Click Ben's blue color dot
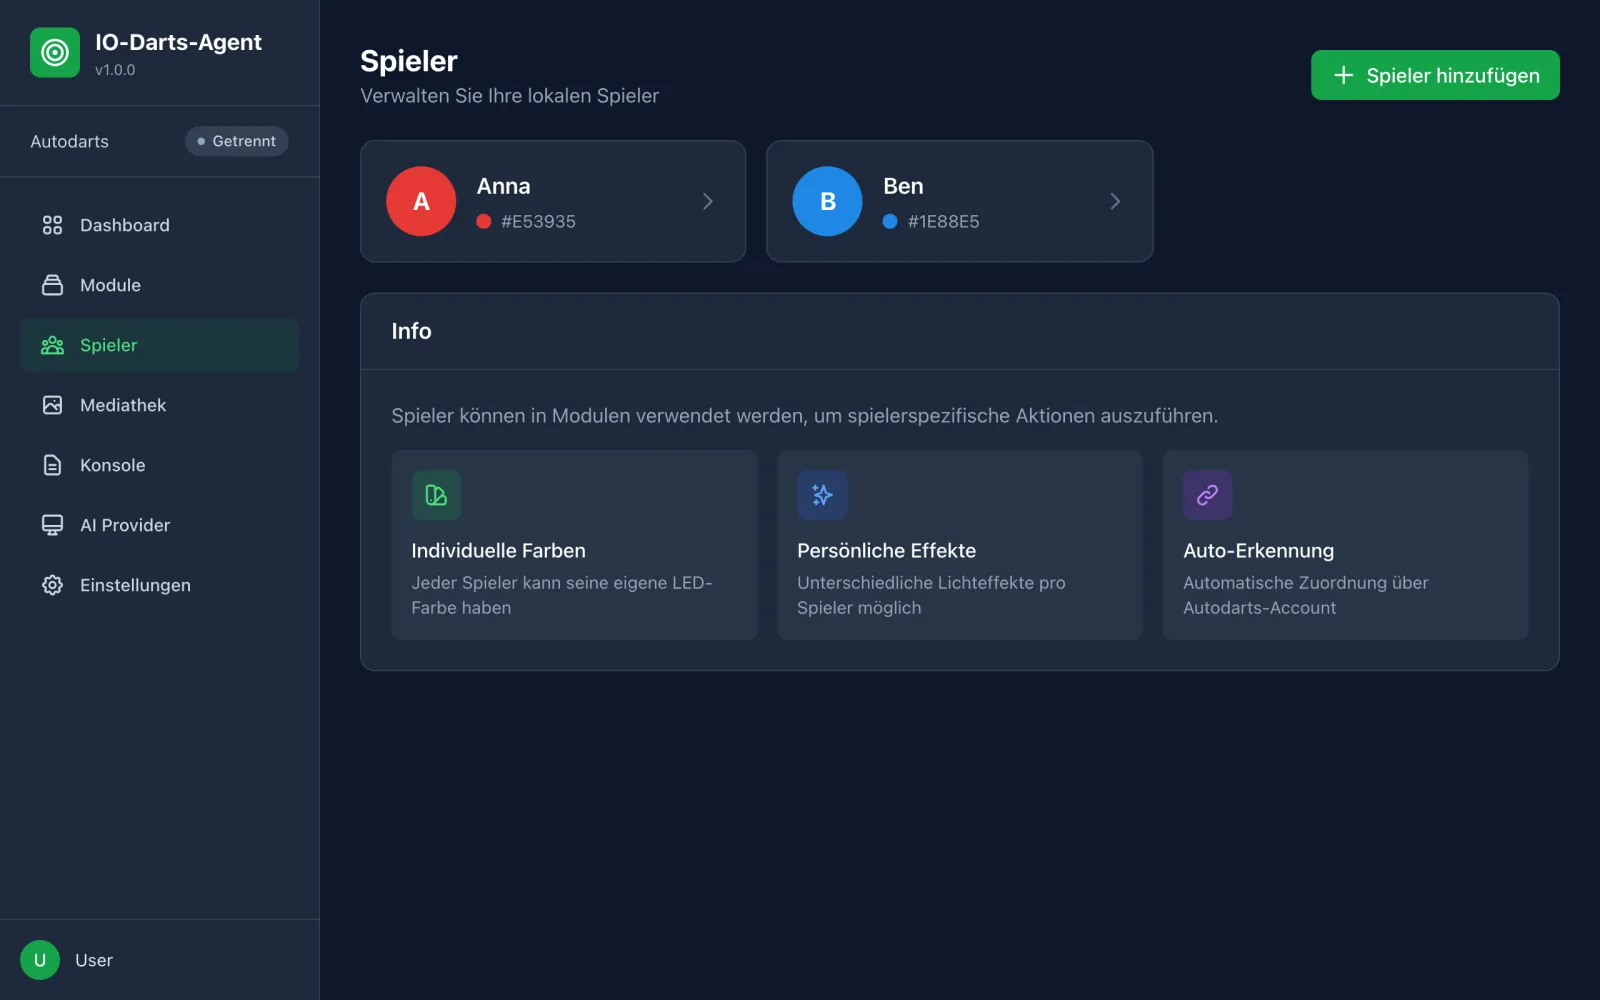 click(x=890, y=221)
